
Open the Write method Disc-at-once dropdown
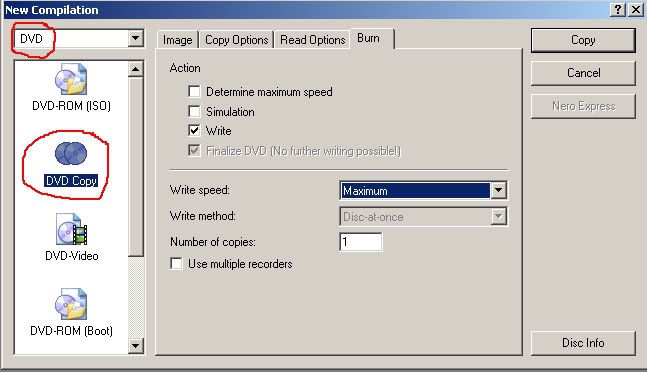click(x=498, y=217)
